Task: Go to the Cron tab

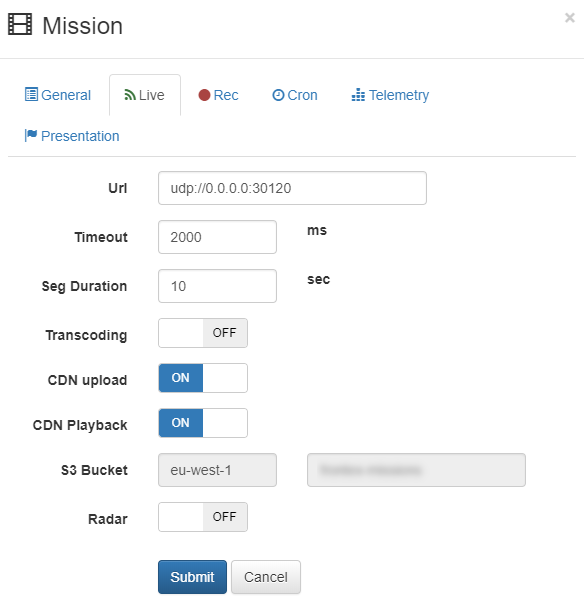Action: pos(295,95)
